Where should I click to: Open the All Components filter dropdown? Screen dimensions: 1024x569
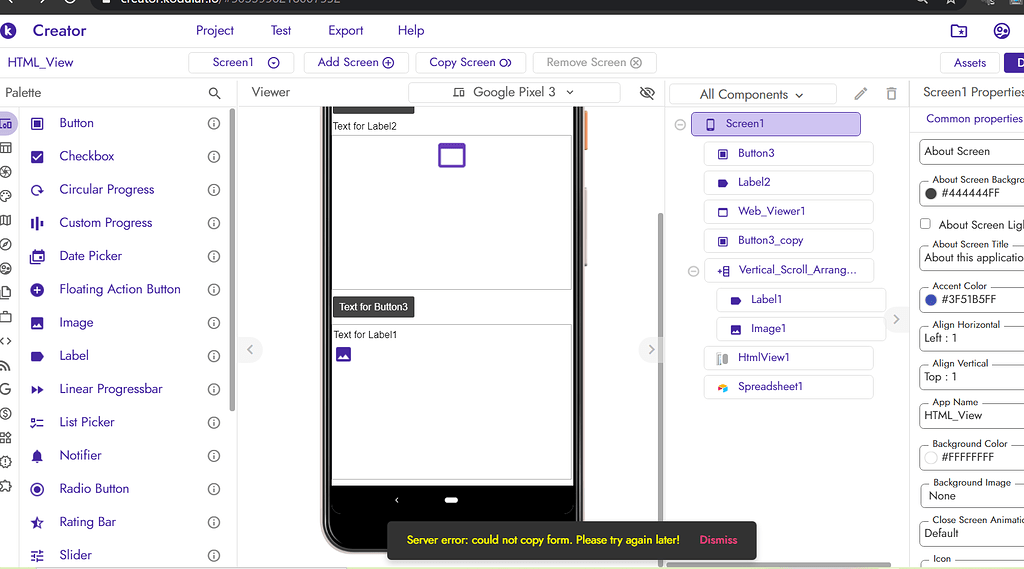(x=752, y=94)
